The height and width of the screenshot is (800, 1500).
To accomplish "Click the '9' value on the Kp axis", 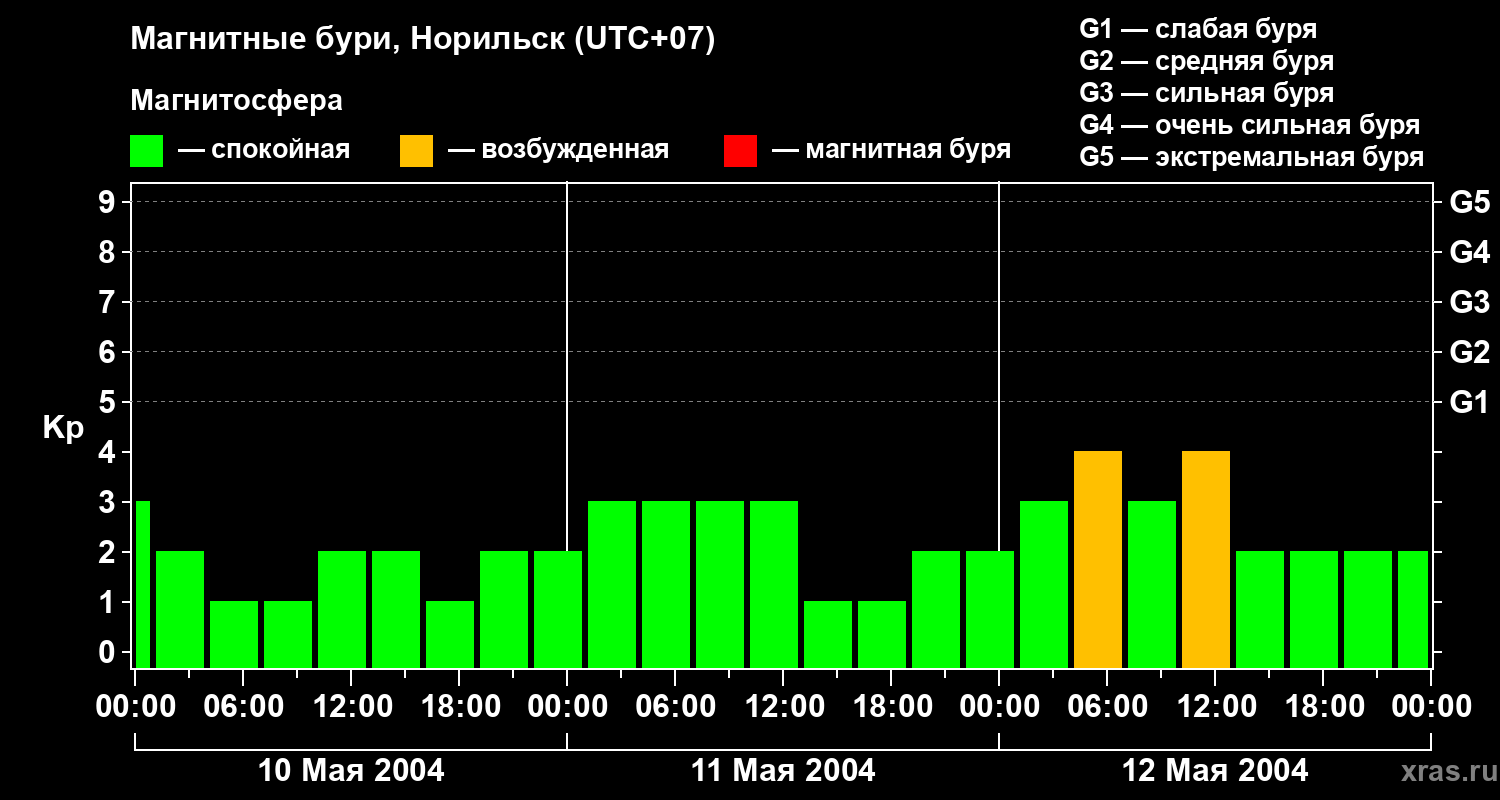I will 109,202.
